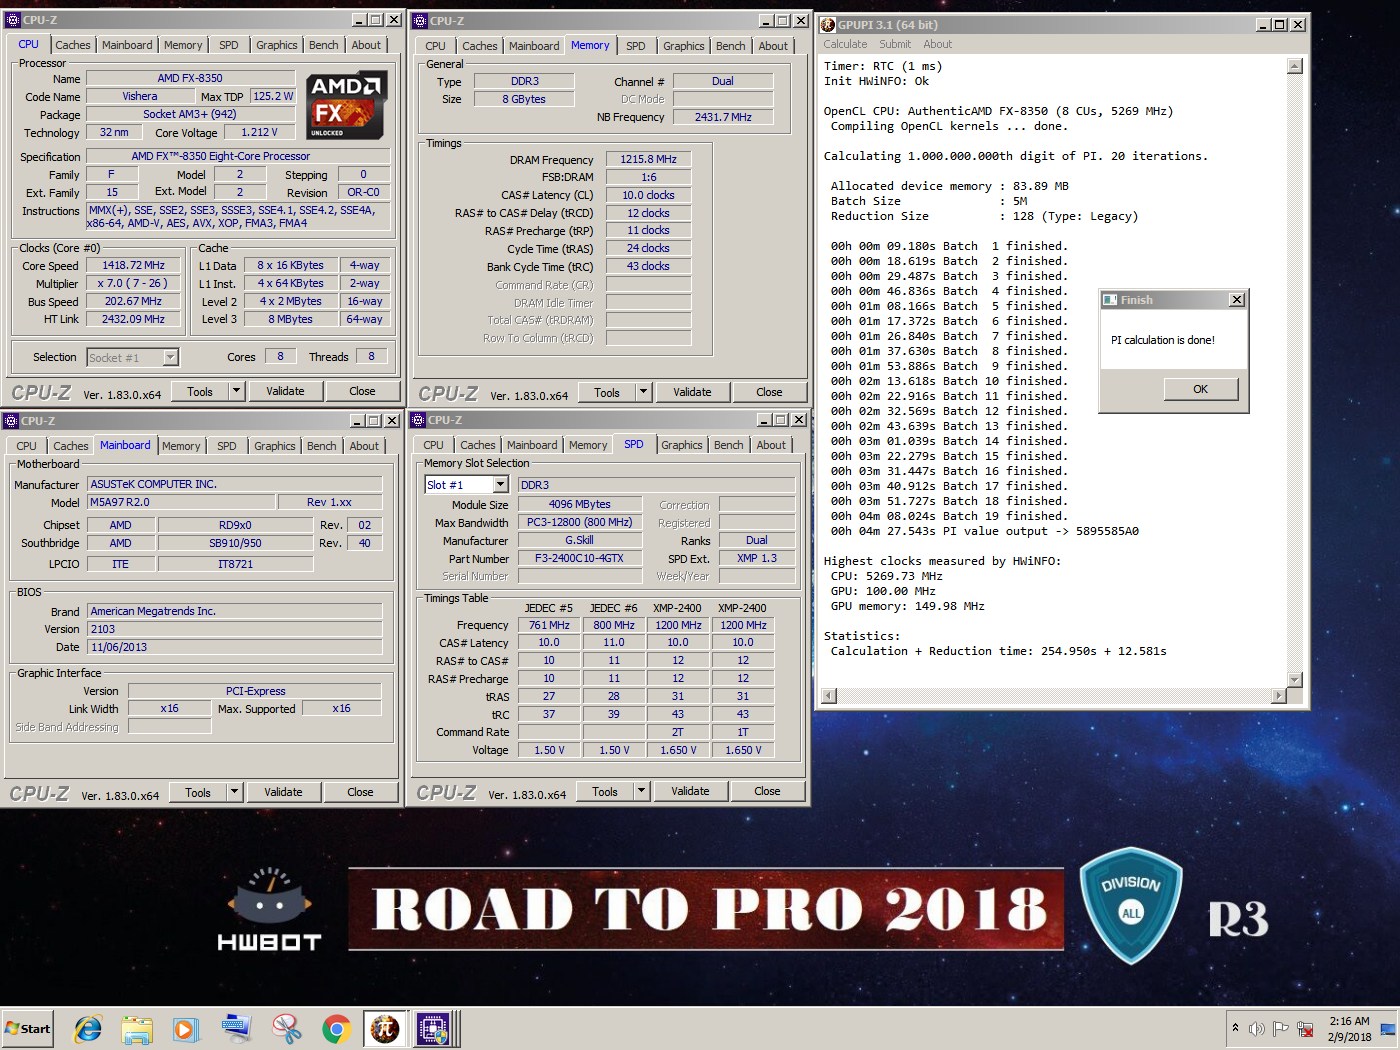Open CPU-Z from its taskbar icon
Image resolution: width=1400 pixels, height=1050 pixels.
(x=434, y=1028)
